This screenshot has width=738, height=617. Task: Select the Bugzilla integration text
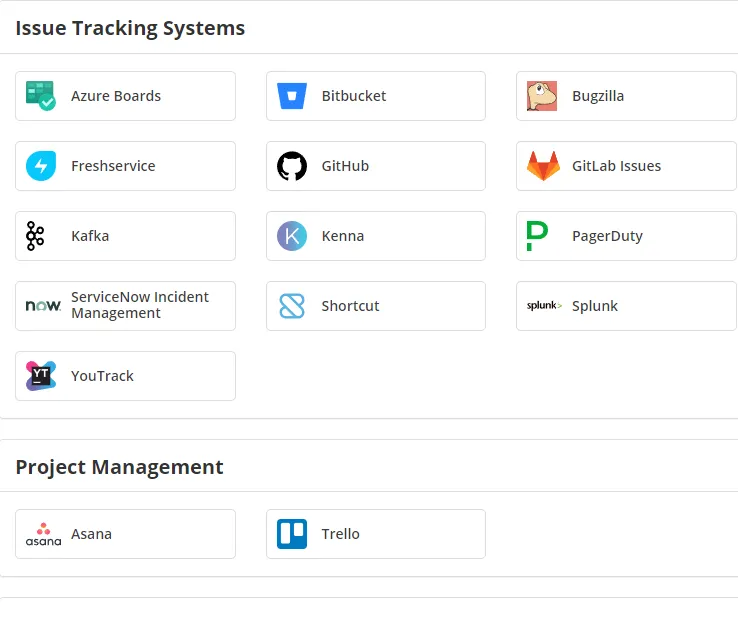click(598, 96)
